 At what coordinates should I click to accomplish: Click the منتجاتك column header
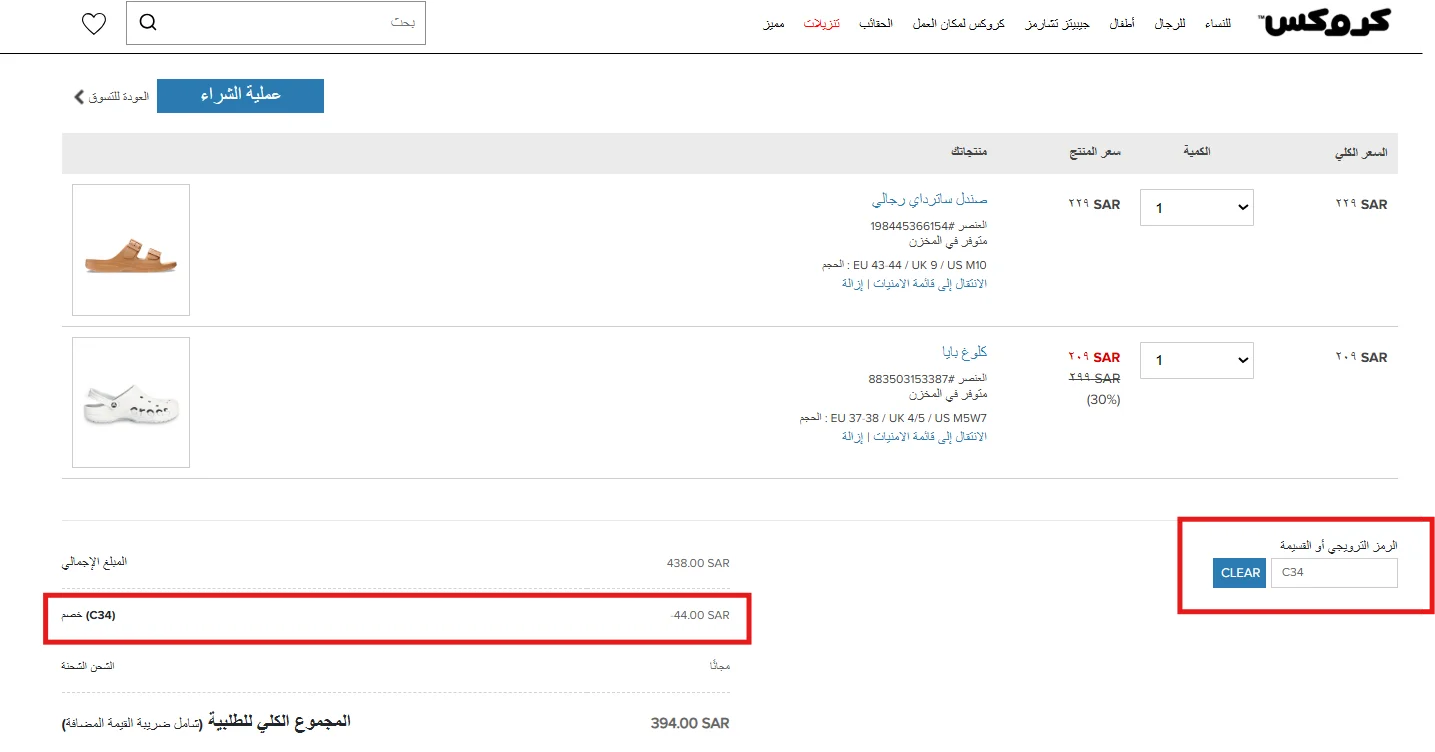coord(969,152)
